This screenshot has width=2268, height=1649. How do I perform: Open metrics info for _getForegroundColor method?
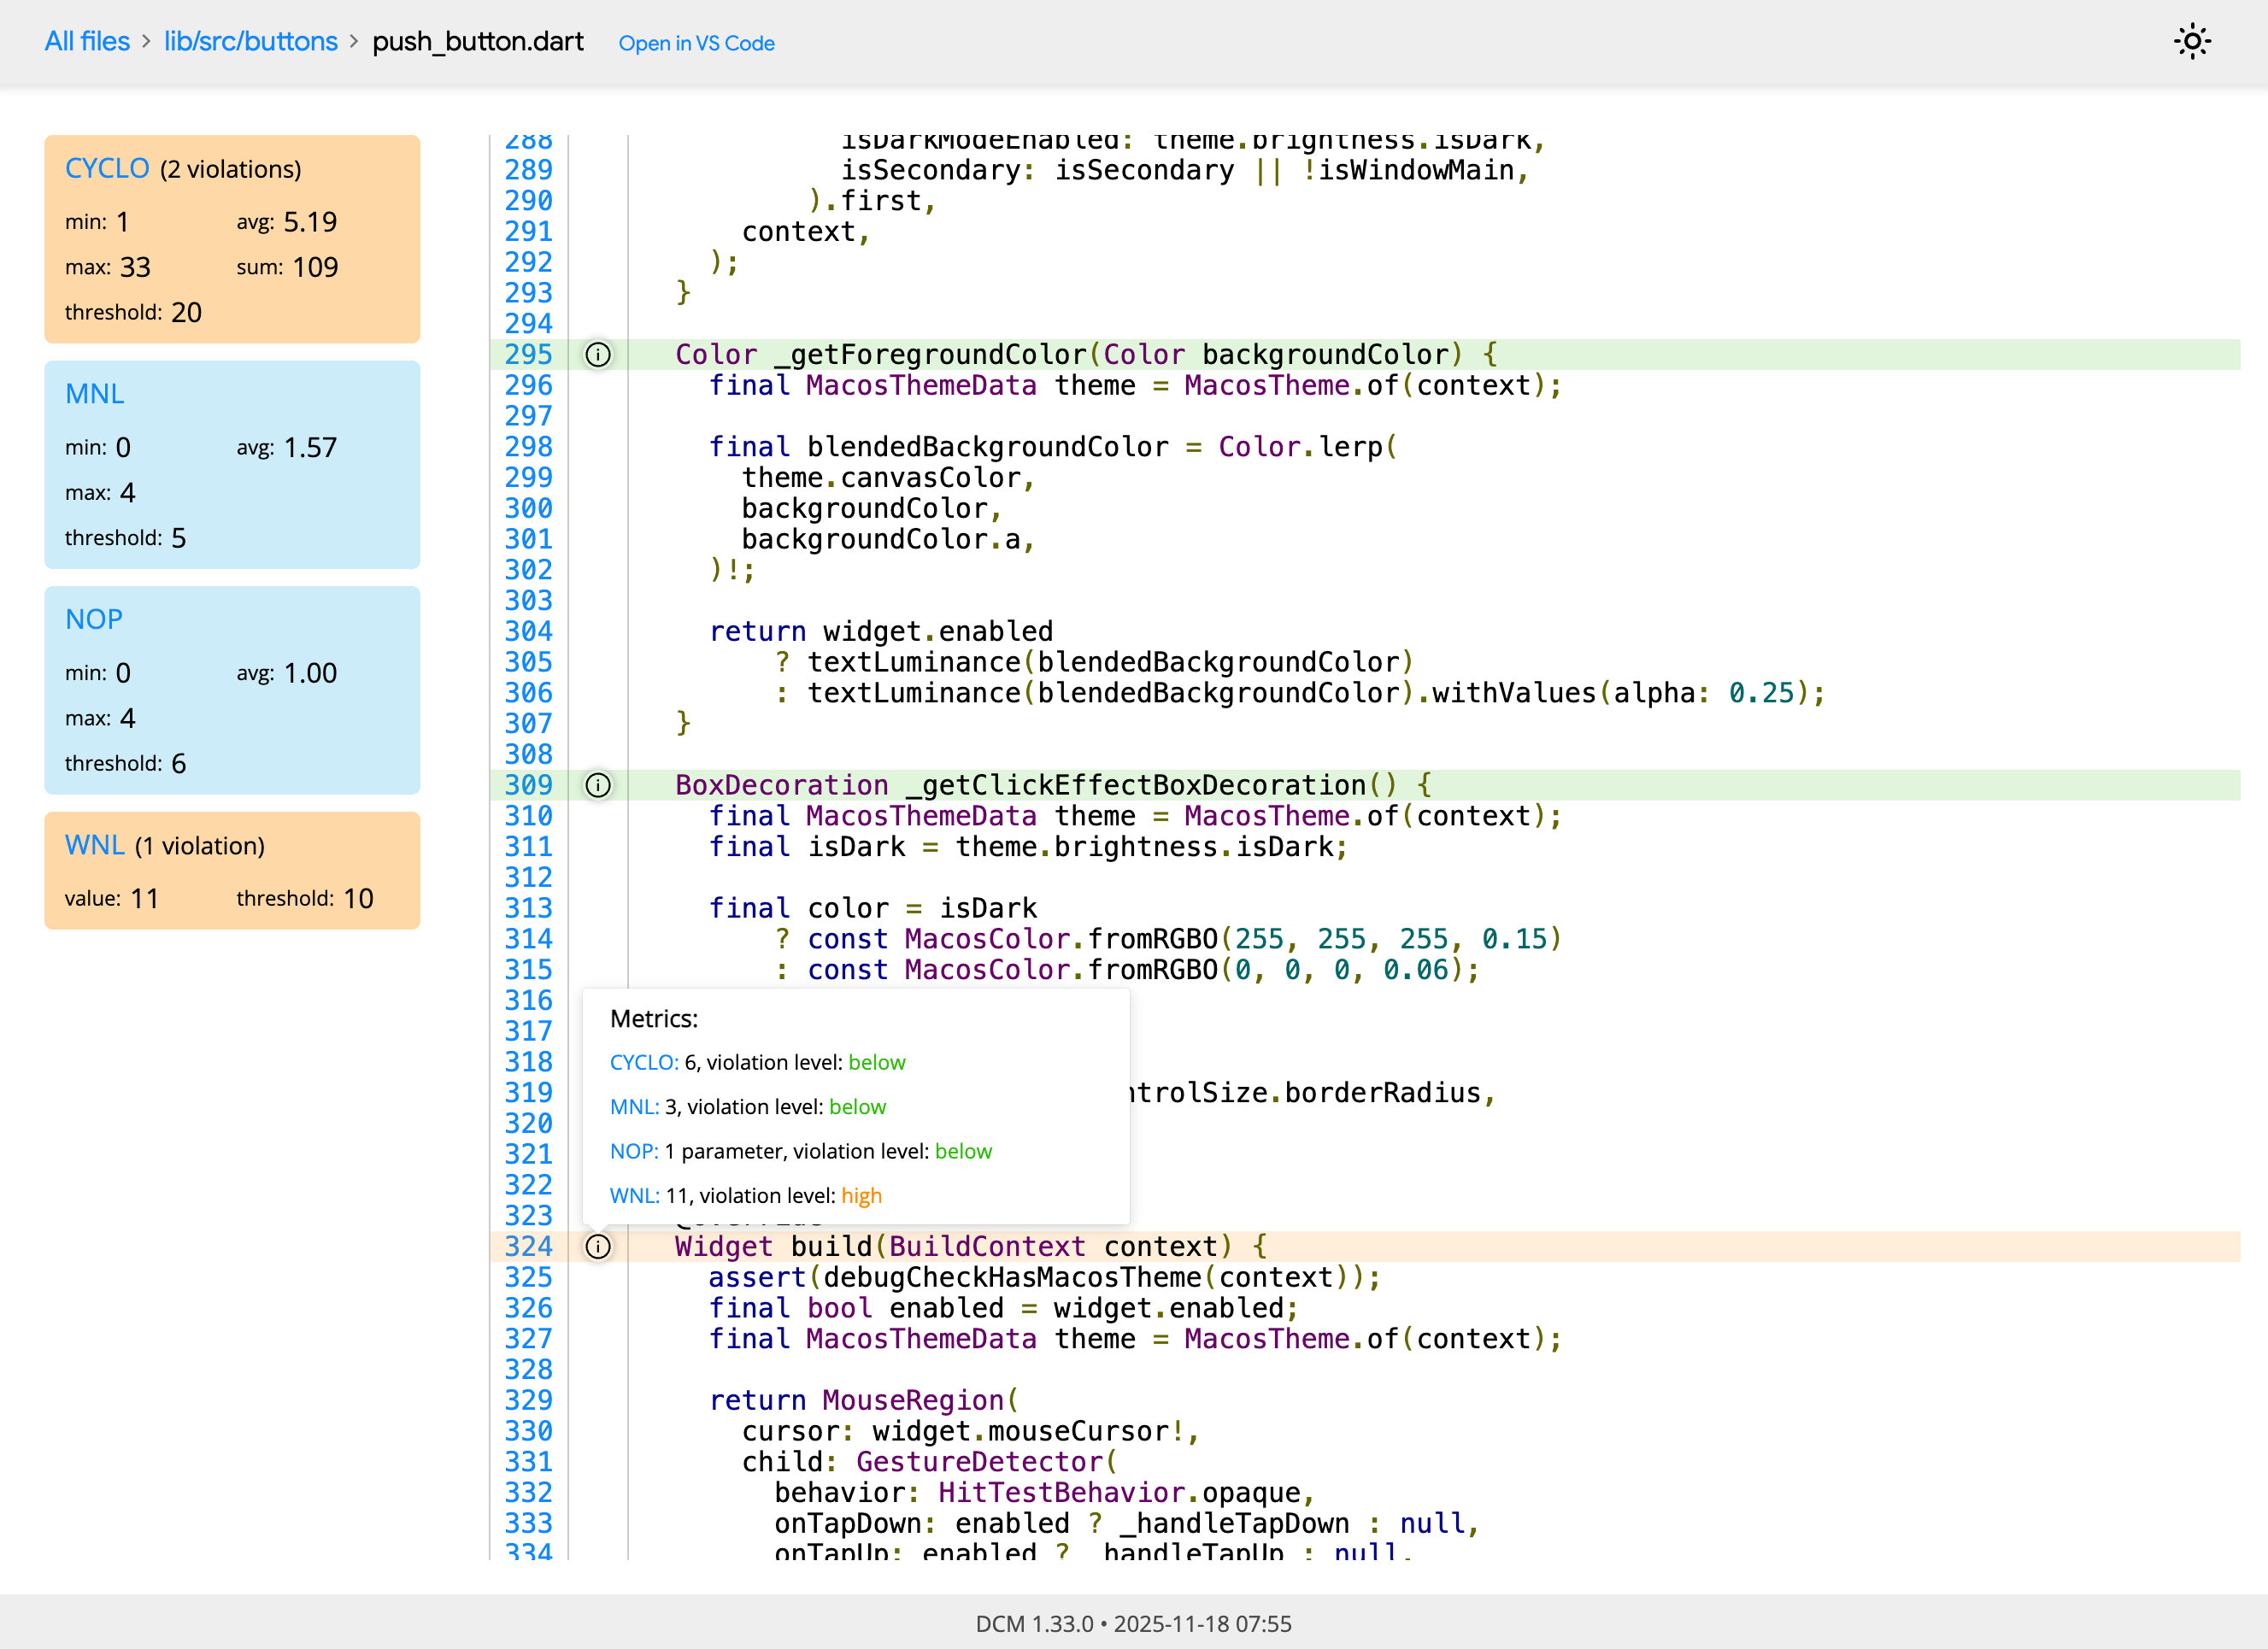[x=597, y=355]
